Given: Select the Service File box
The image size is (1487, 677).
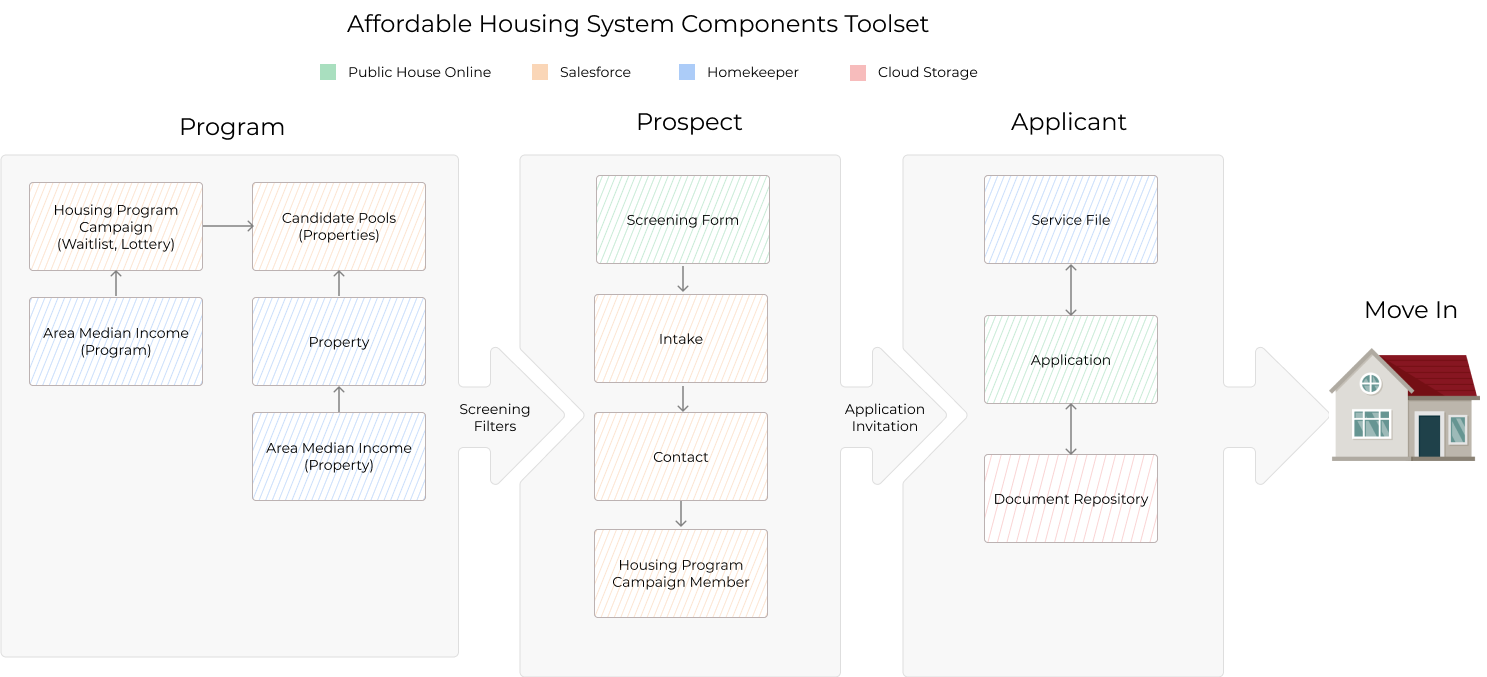Looking at the screenshot, I should point(1071,220).
